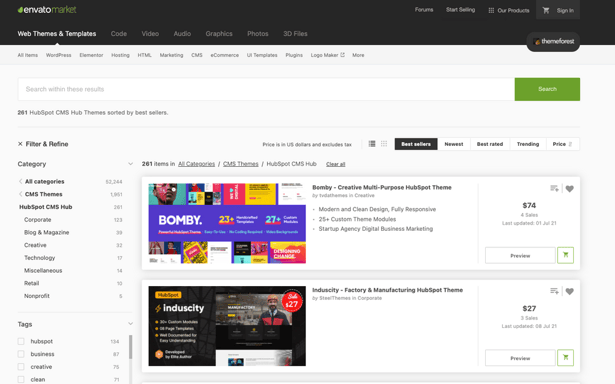The height and width of the screenshot is (384, 615).
Task: Select Web Themes & Templates tab
Action: click(x=57, y=34)
